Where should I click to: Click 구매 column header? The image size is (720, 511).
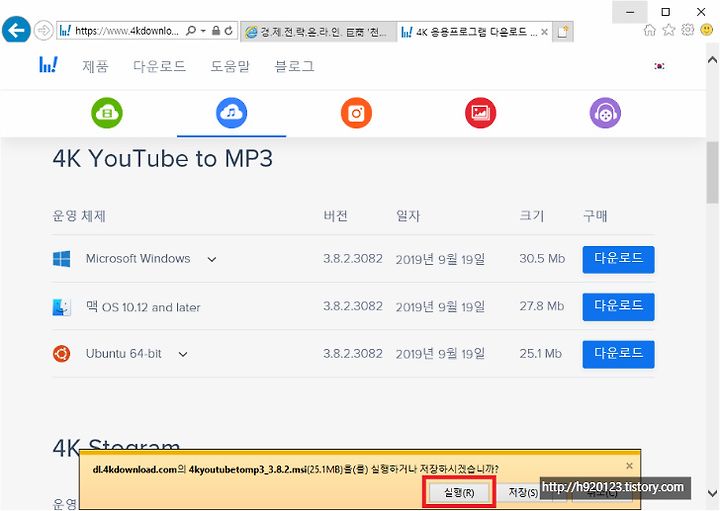[595, 216]
